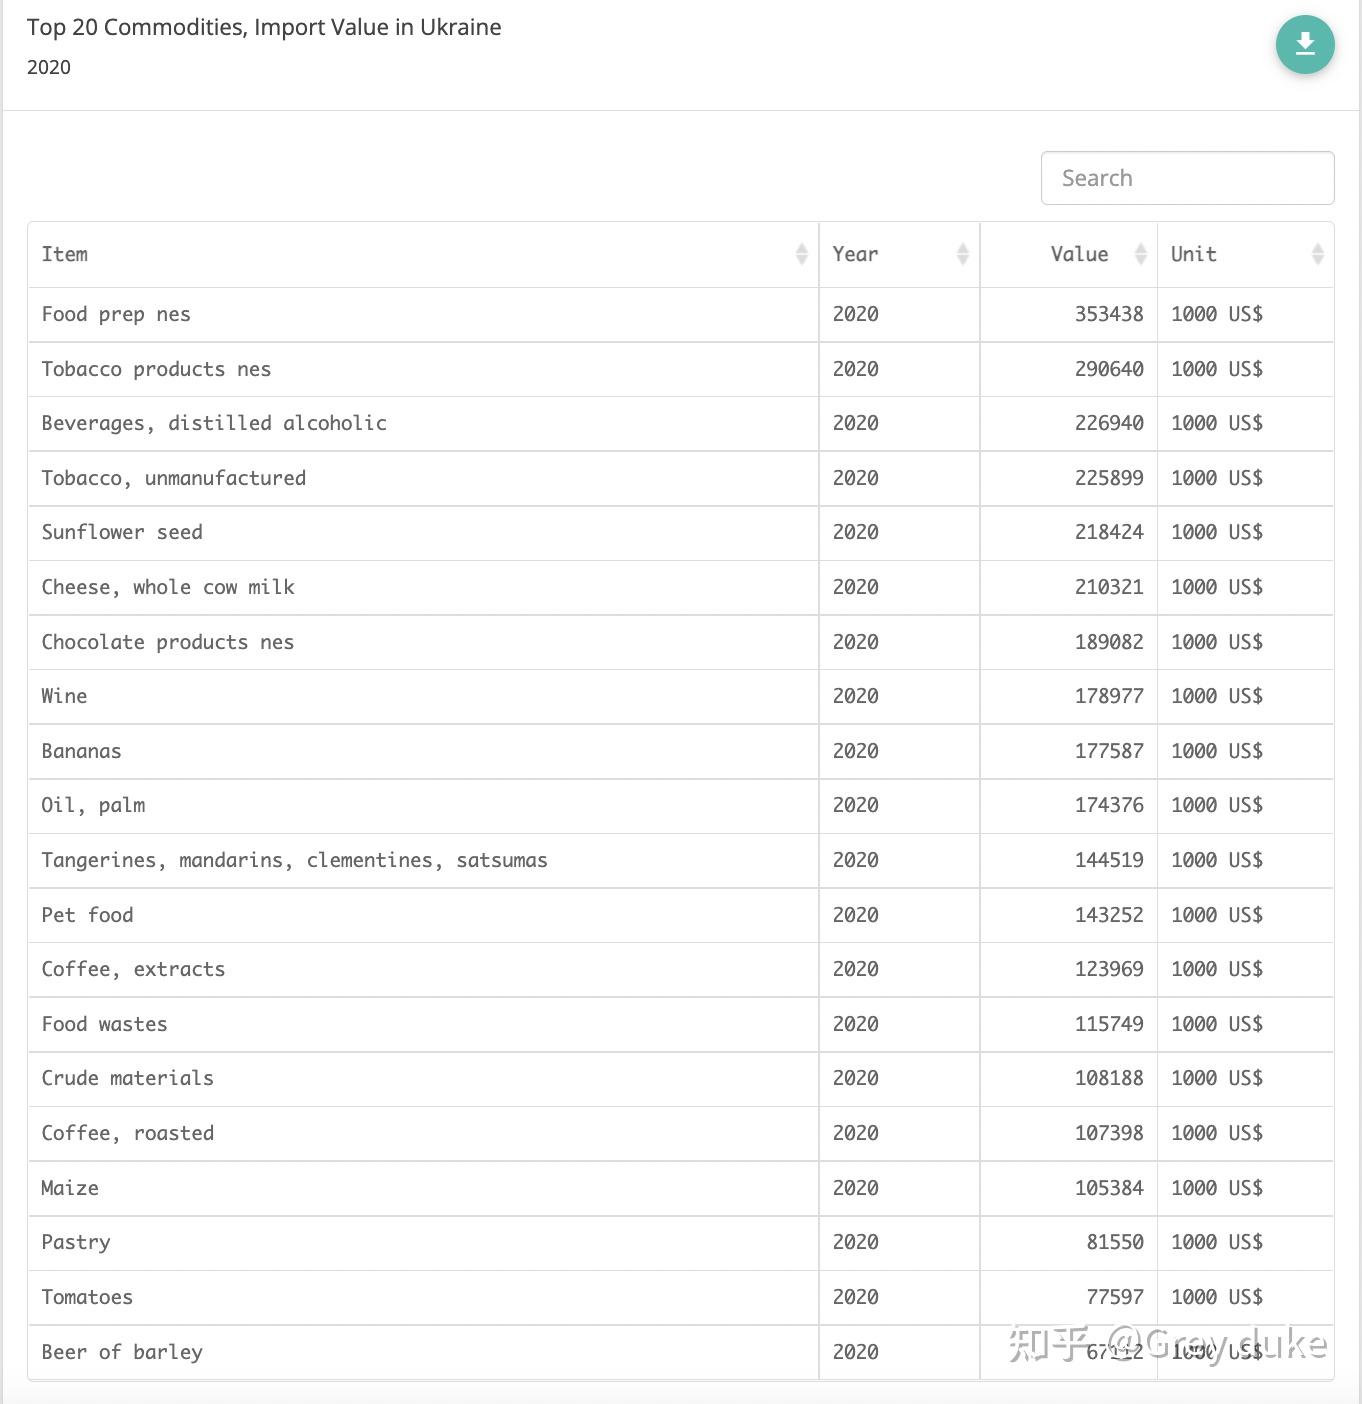Image resolution: width=1362 pixels, height=1404 pixels.
Task: Select the Bananas table row
Action: pos(81,751)
